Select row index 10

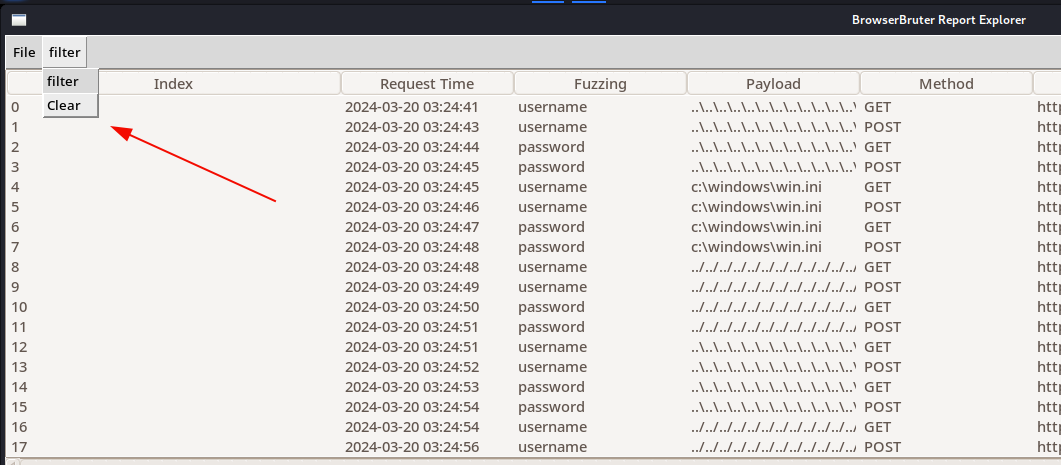[x=533, y=307]
